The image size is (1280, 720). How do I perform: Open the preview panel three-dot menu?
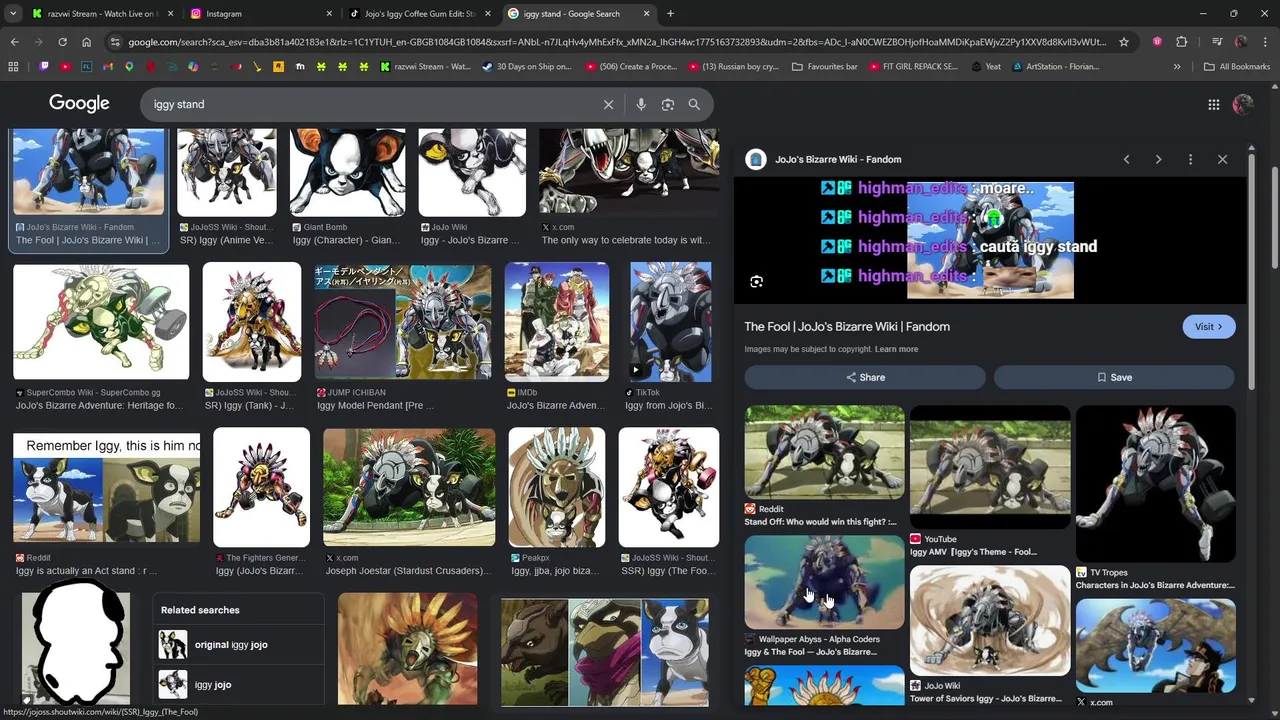coord(1190,159)
